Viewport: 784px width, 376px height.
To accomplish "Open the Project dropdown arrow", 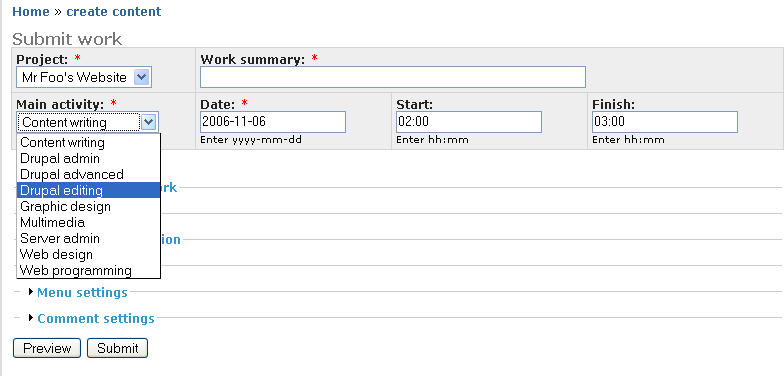I will point(142,78).
